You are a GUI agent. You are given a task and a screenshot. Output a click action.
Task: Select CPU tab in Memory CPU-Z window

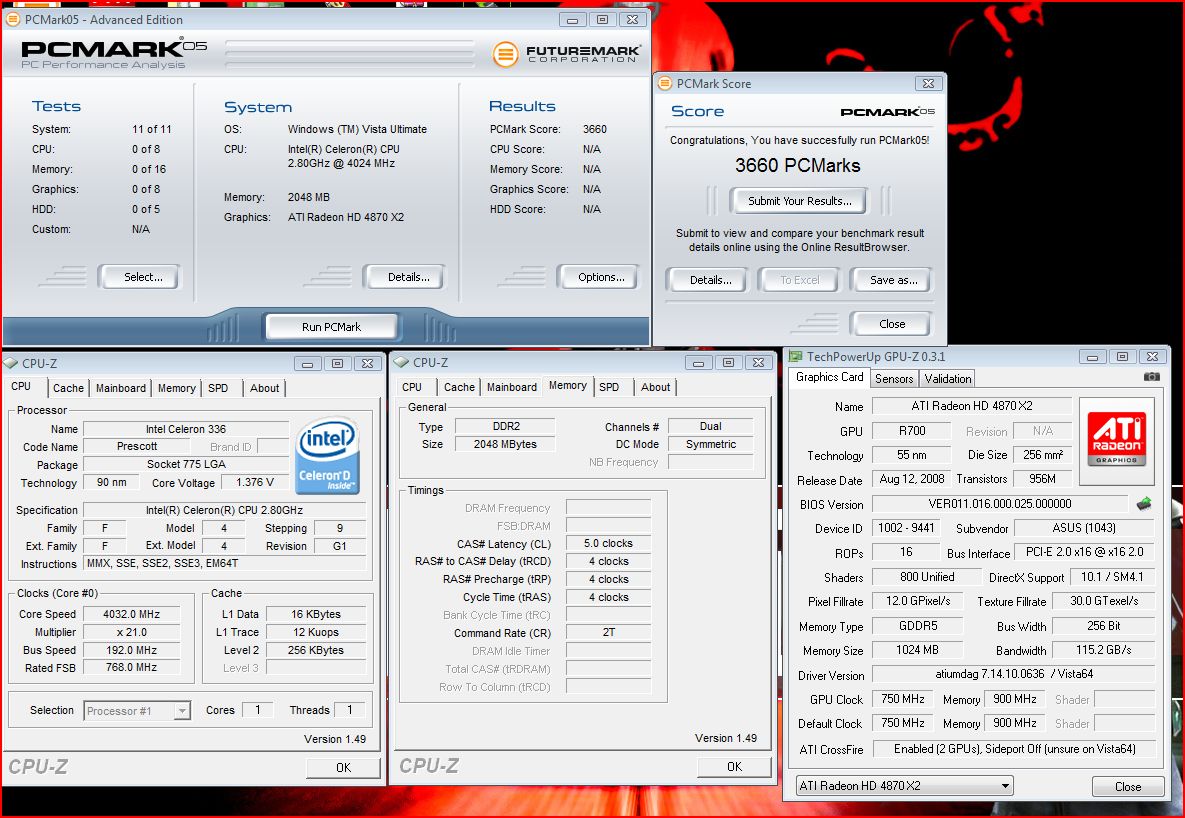[412, 387]
